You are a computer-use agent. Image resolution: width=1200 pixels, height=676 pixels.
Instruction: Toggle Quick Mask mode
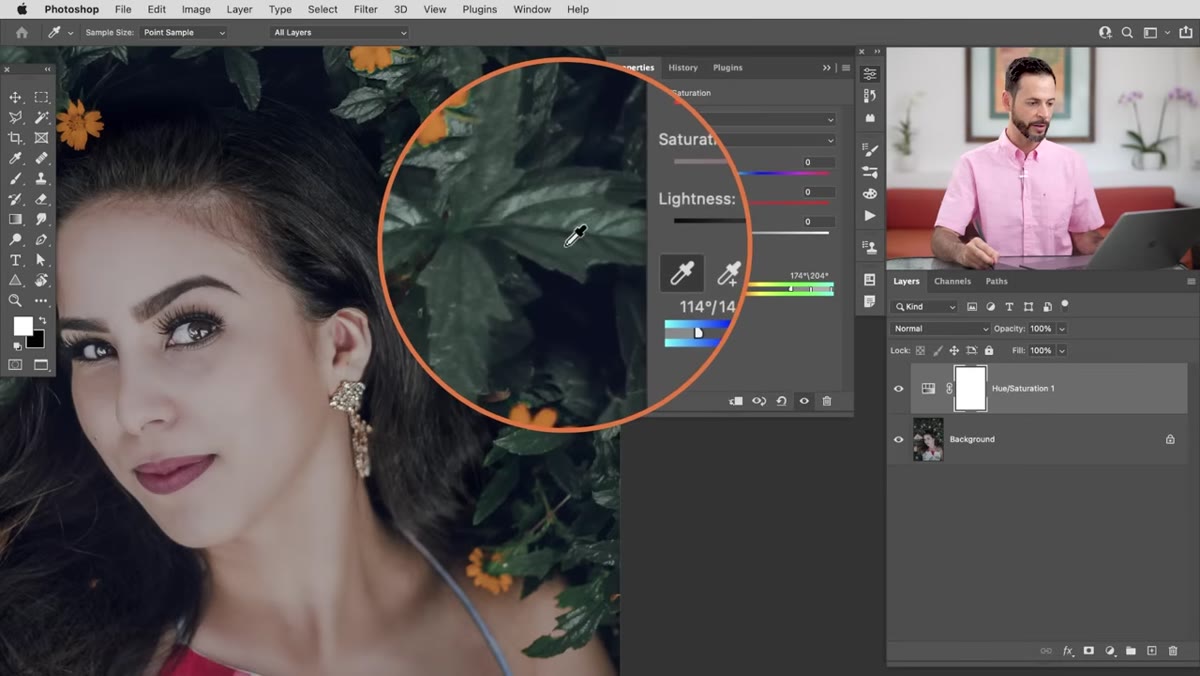15,365
